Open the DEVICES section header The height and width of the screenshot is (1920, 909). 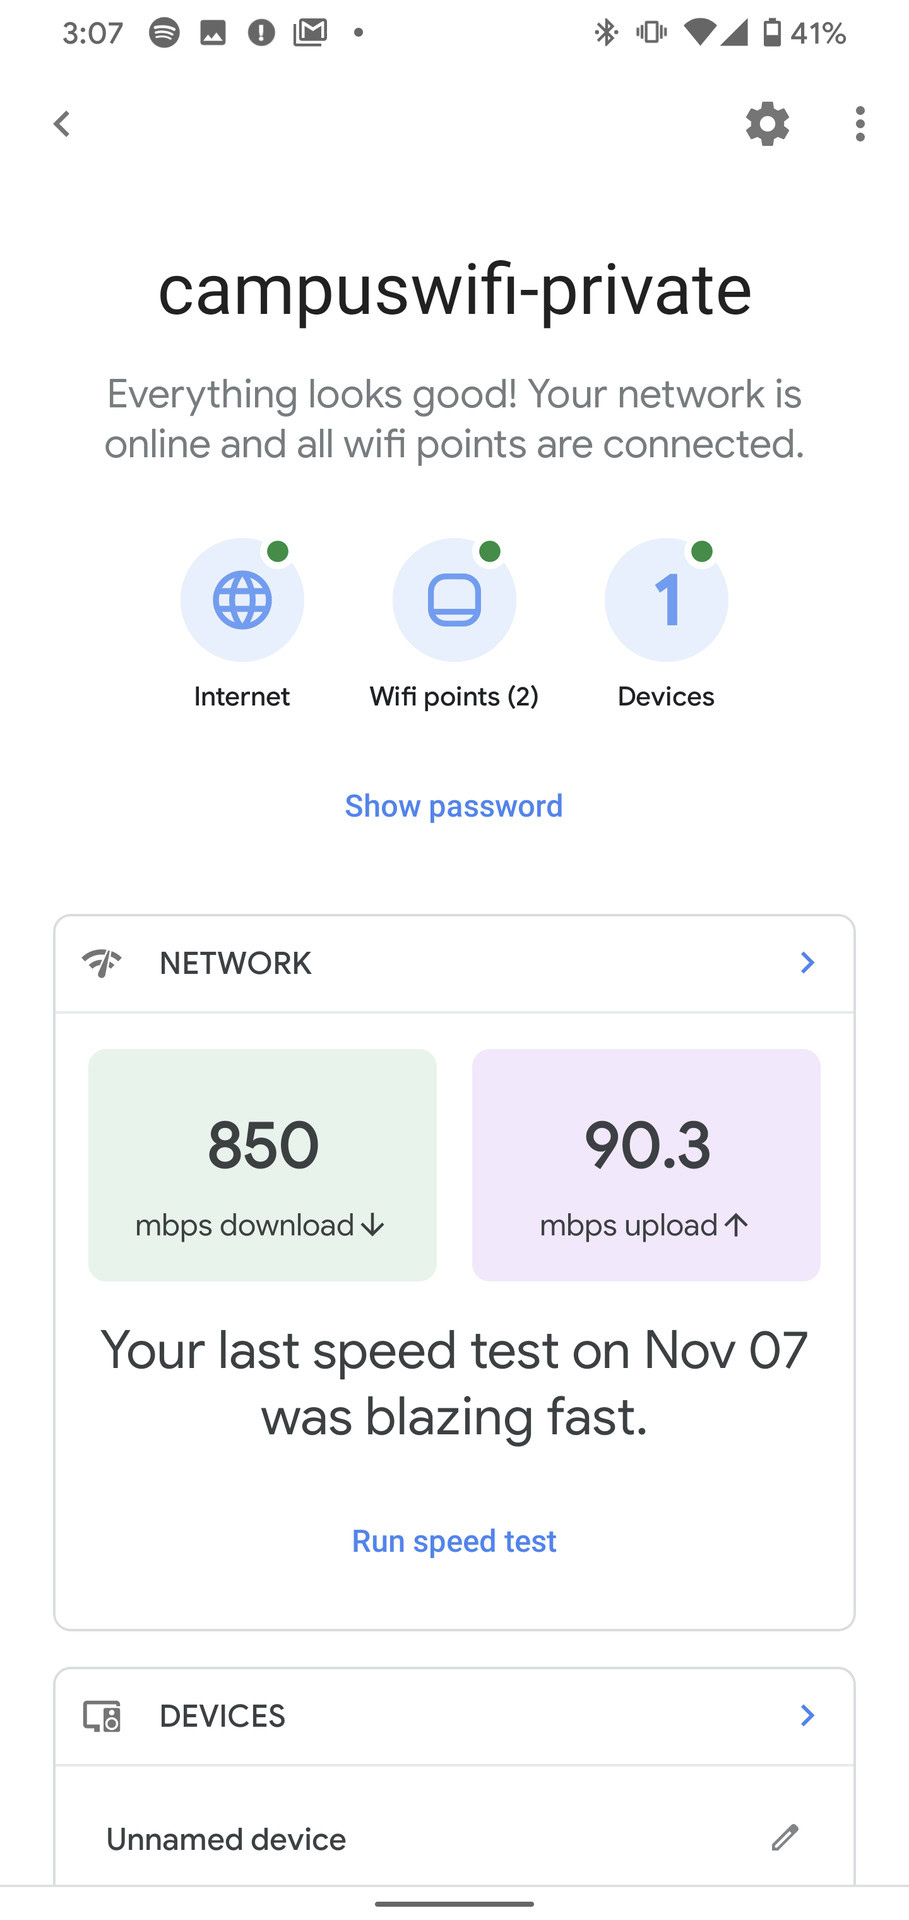223,1716
